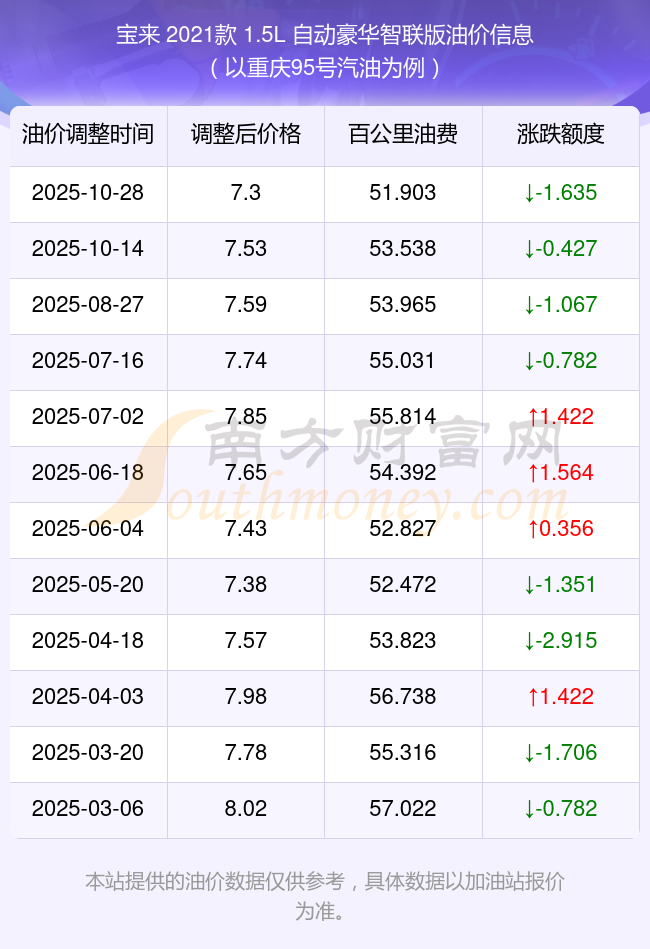Click the price 8.02
650x949 pixels.
coord(246,809)
